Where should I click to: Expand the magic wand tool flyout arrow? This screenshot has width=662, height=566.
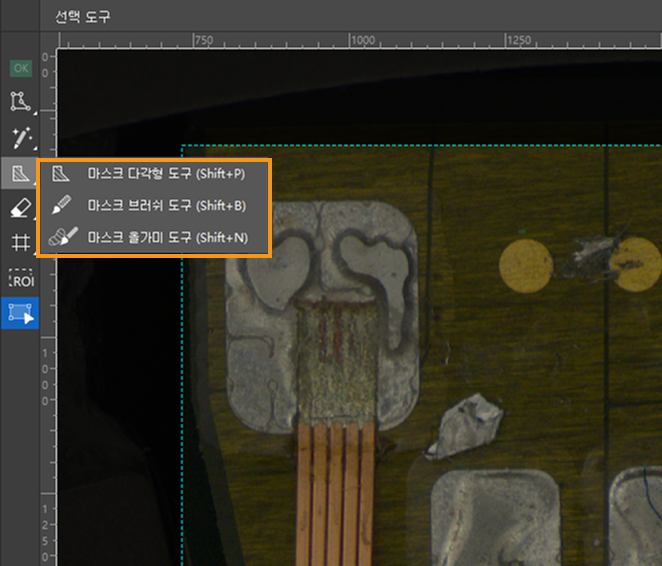pyautogui.click(x=35, y=148)
